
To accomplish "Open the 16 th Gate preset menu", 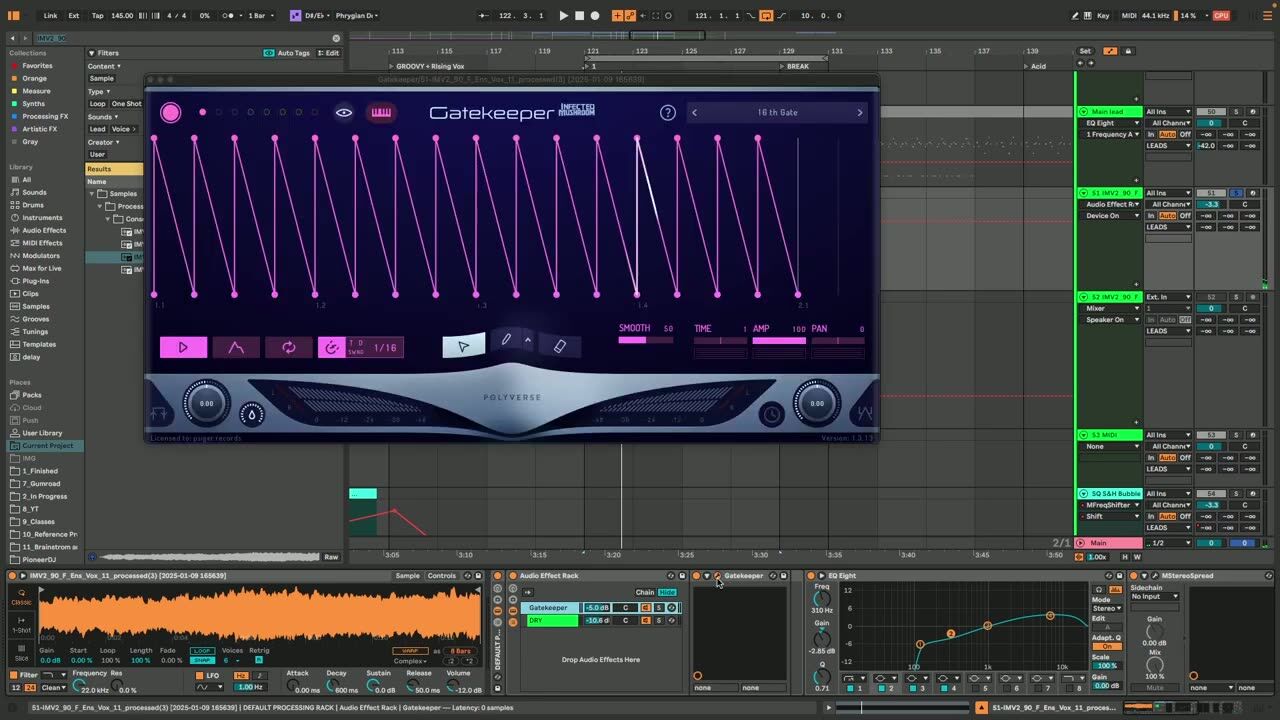I will point(777,113).
